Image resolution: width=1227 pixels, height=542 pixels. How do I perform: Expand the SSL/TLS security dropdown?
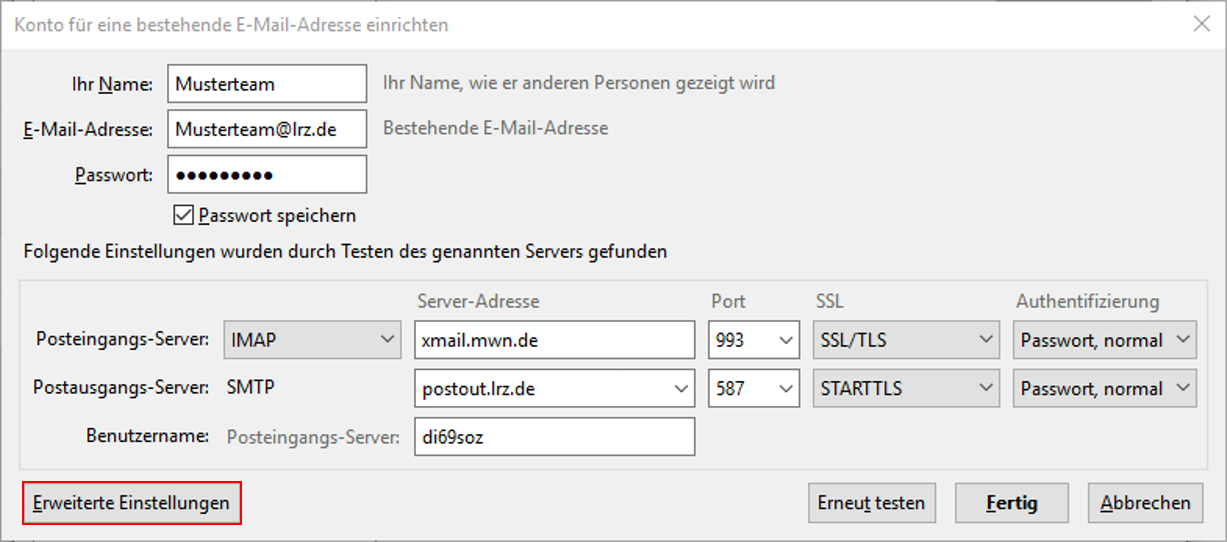905,340
